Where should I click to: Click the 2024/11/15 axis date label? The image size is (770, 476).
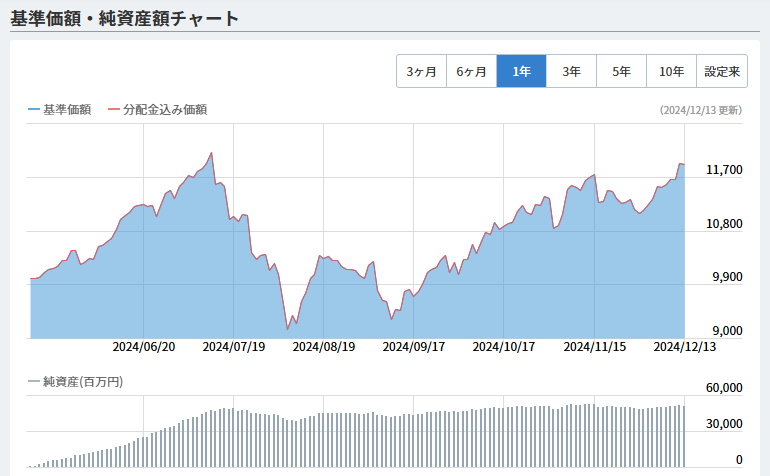(x=595, y=347)
